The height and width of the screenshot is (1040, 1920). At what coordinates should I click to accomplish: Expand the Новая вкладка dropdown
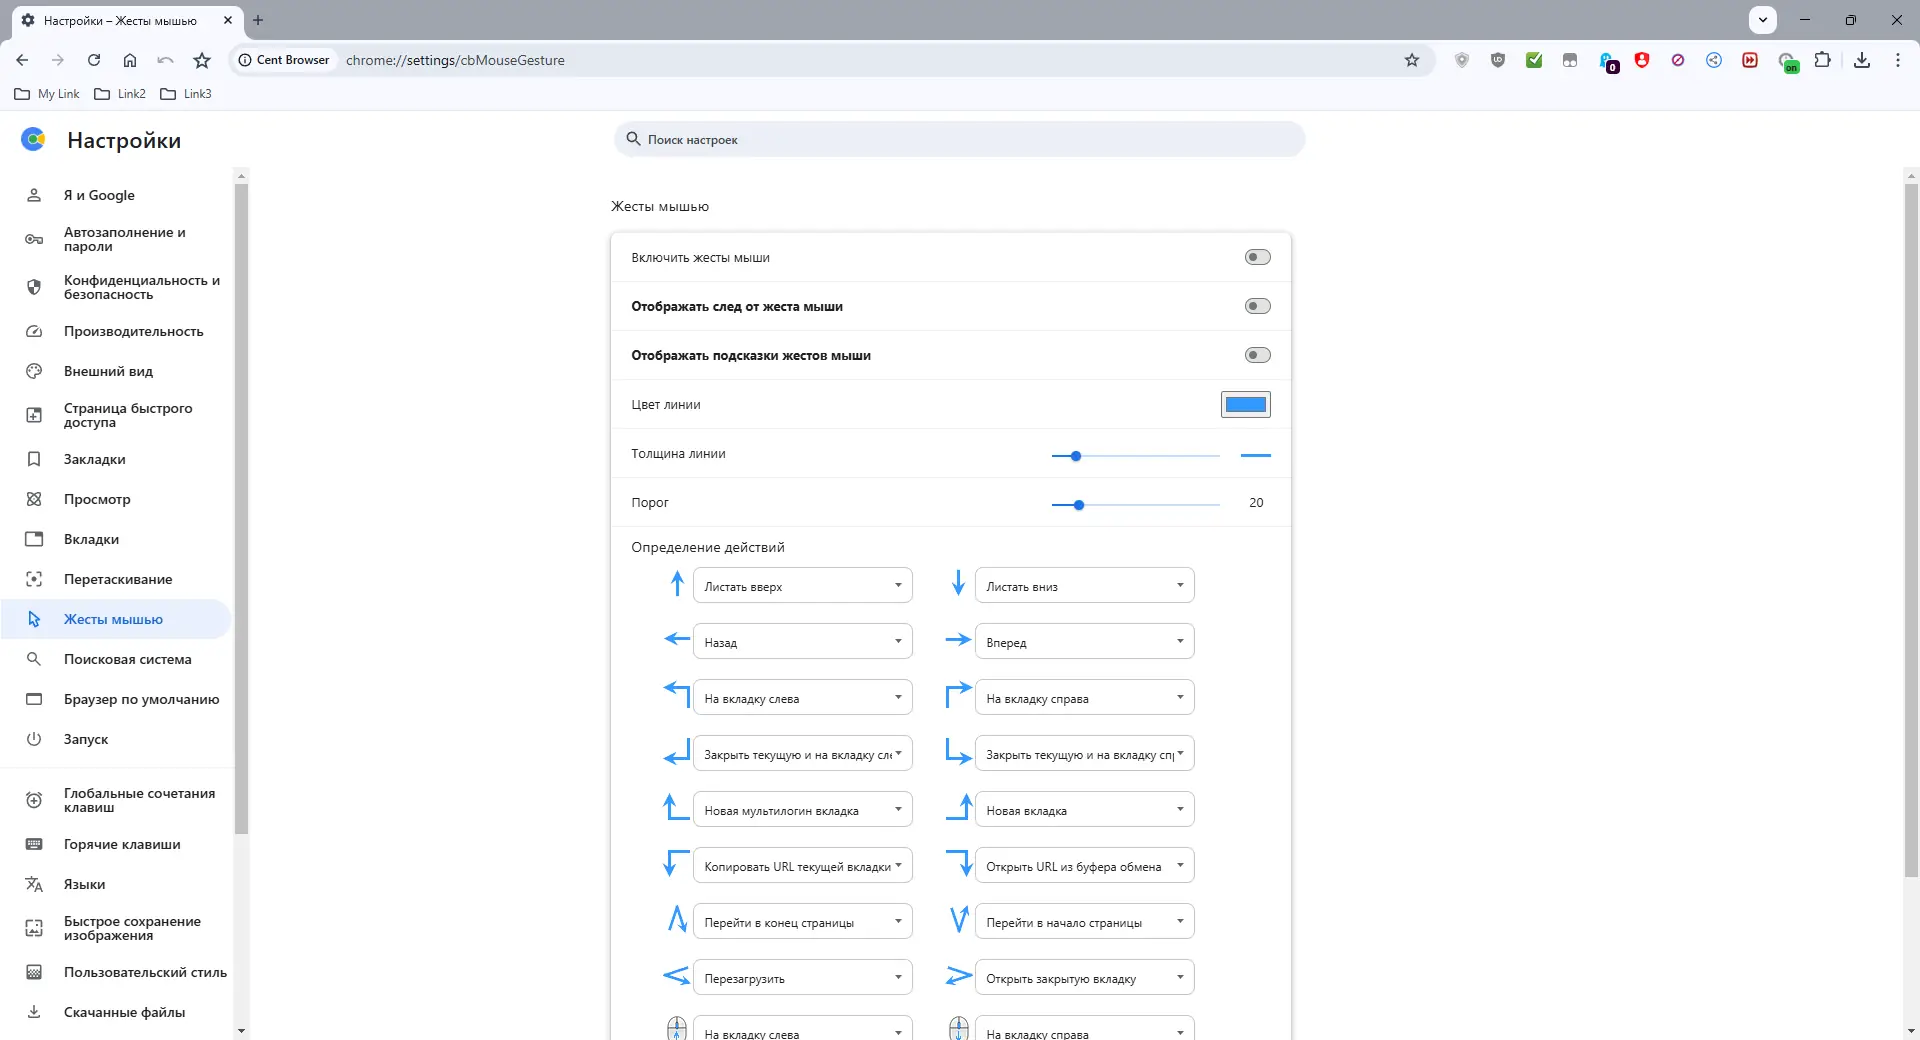(x=1085, y=810)
